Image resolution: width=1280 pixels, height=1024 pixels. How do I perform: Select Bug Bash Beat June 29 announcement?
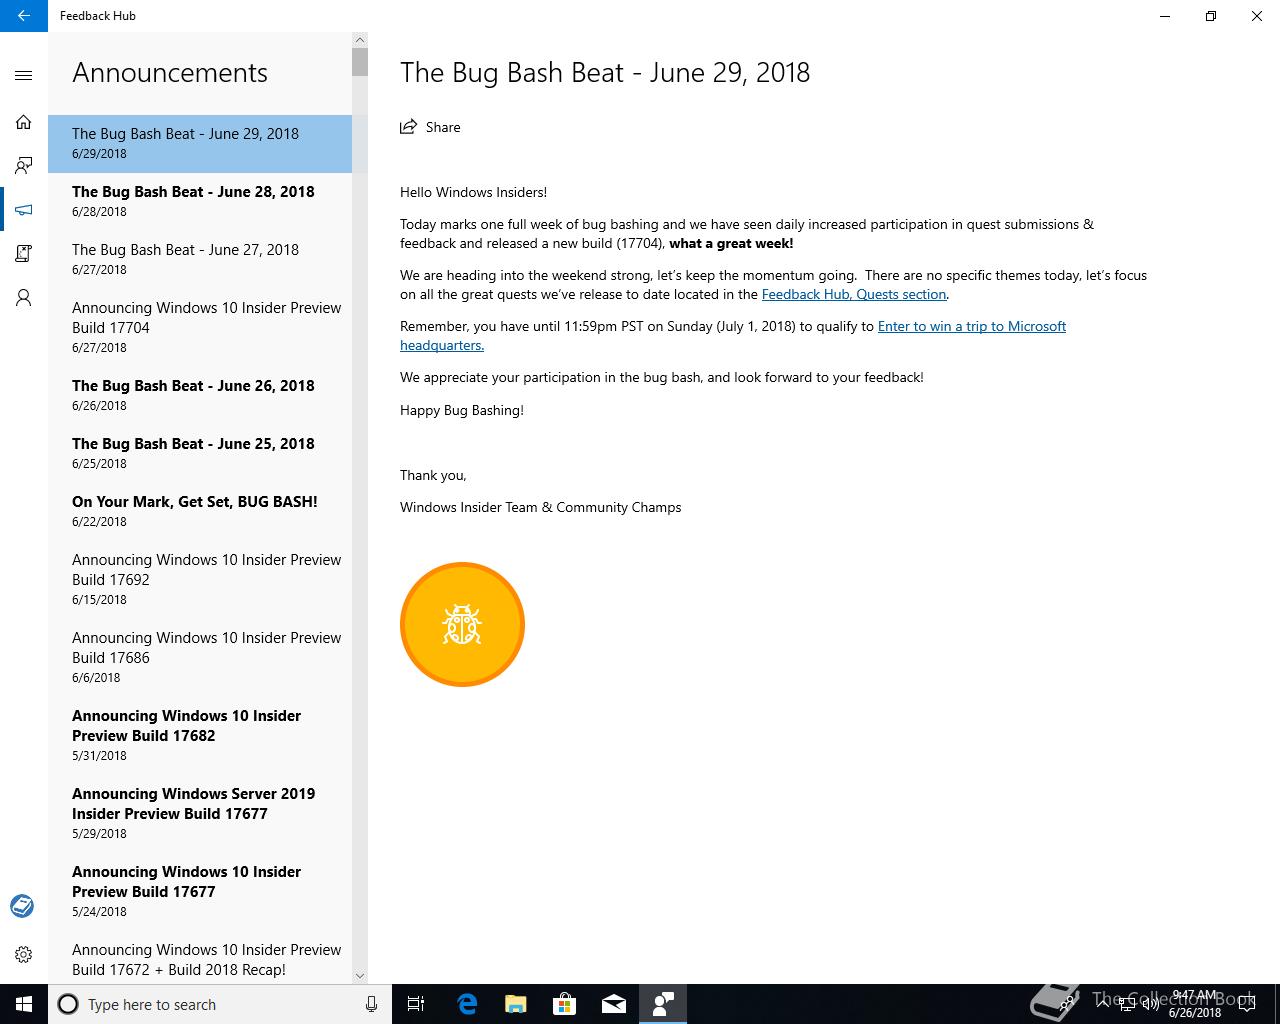200,143
